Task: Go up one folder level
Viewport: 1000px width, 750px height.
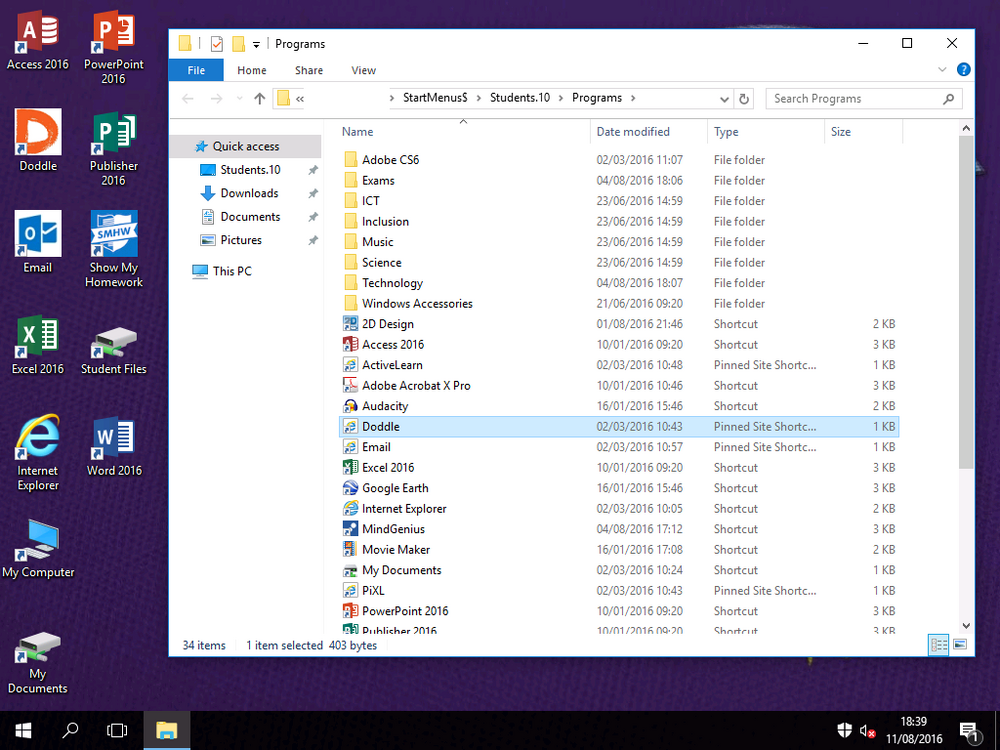Action: 260,98
